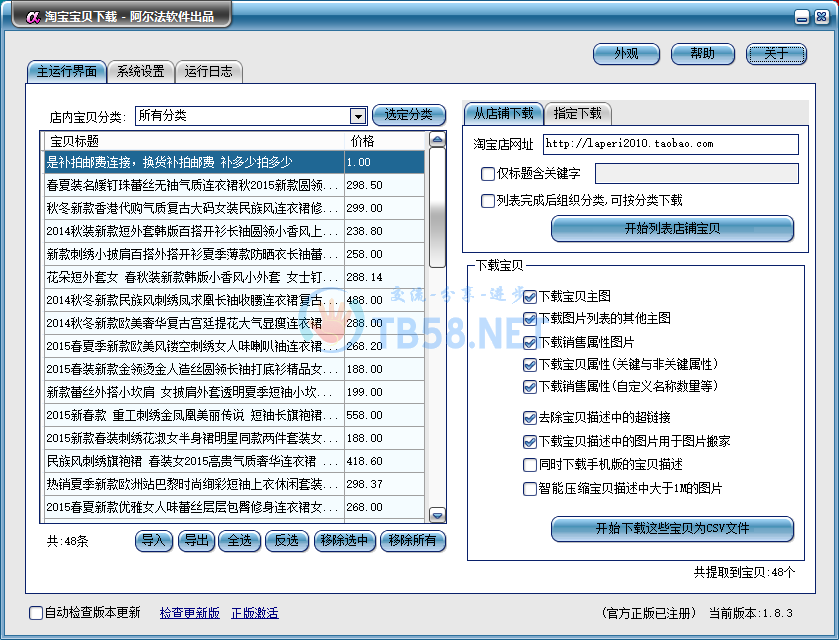Image resolution: width=839 pixels, height=640 pixels.
Task: Click the 全选 select all button
Action: tap(239, 541)
